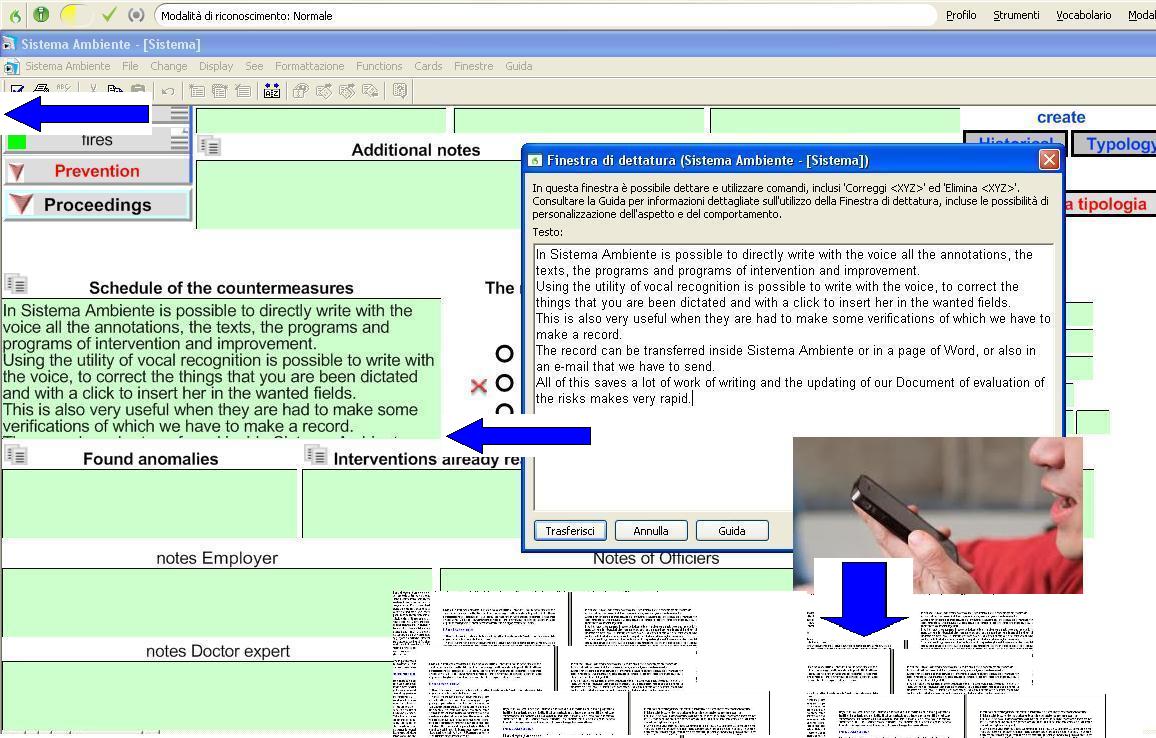The height and width of the screenshot is (738, 1156).
Task: Click the green checkmark icon in voice bar
Action: [109, 15]
